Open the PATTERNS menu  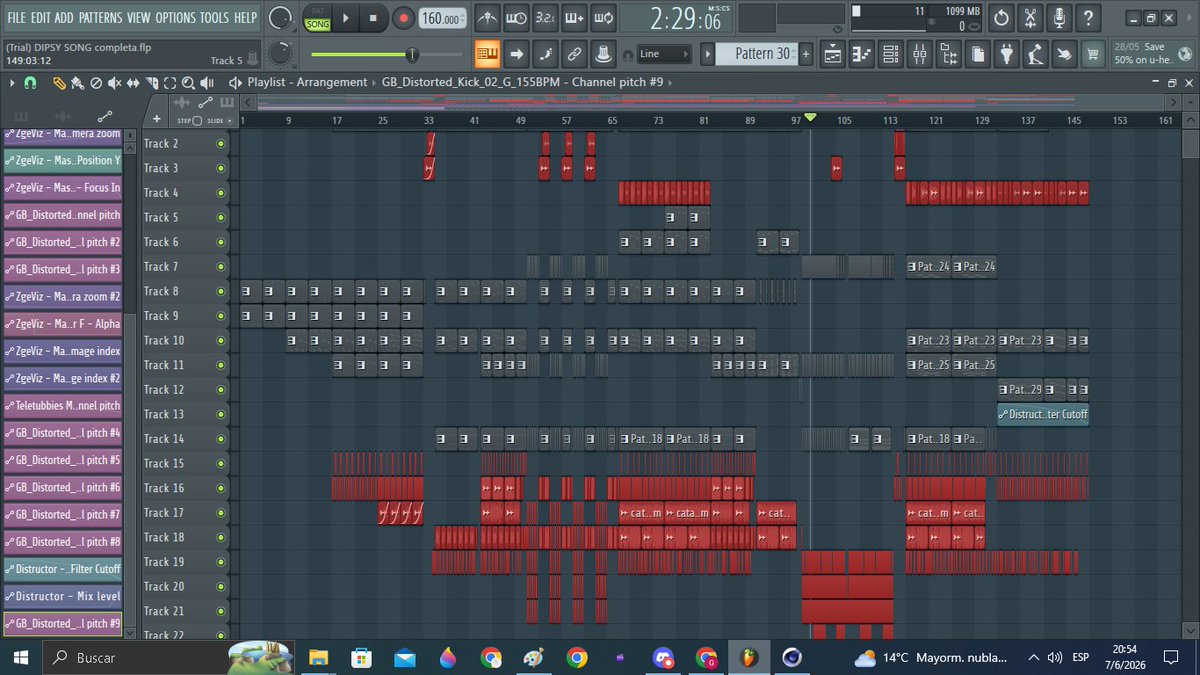click(100, 18)
